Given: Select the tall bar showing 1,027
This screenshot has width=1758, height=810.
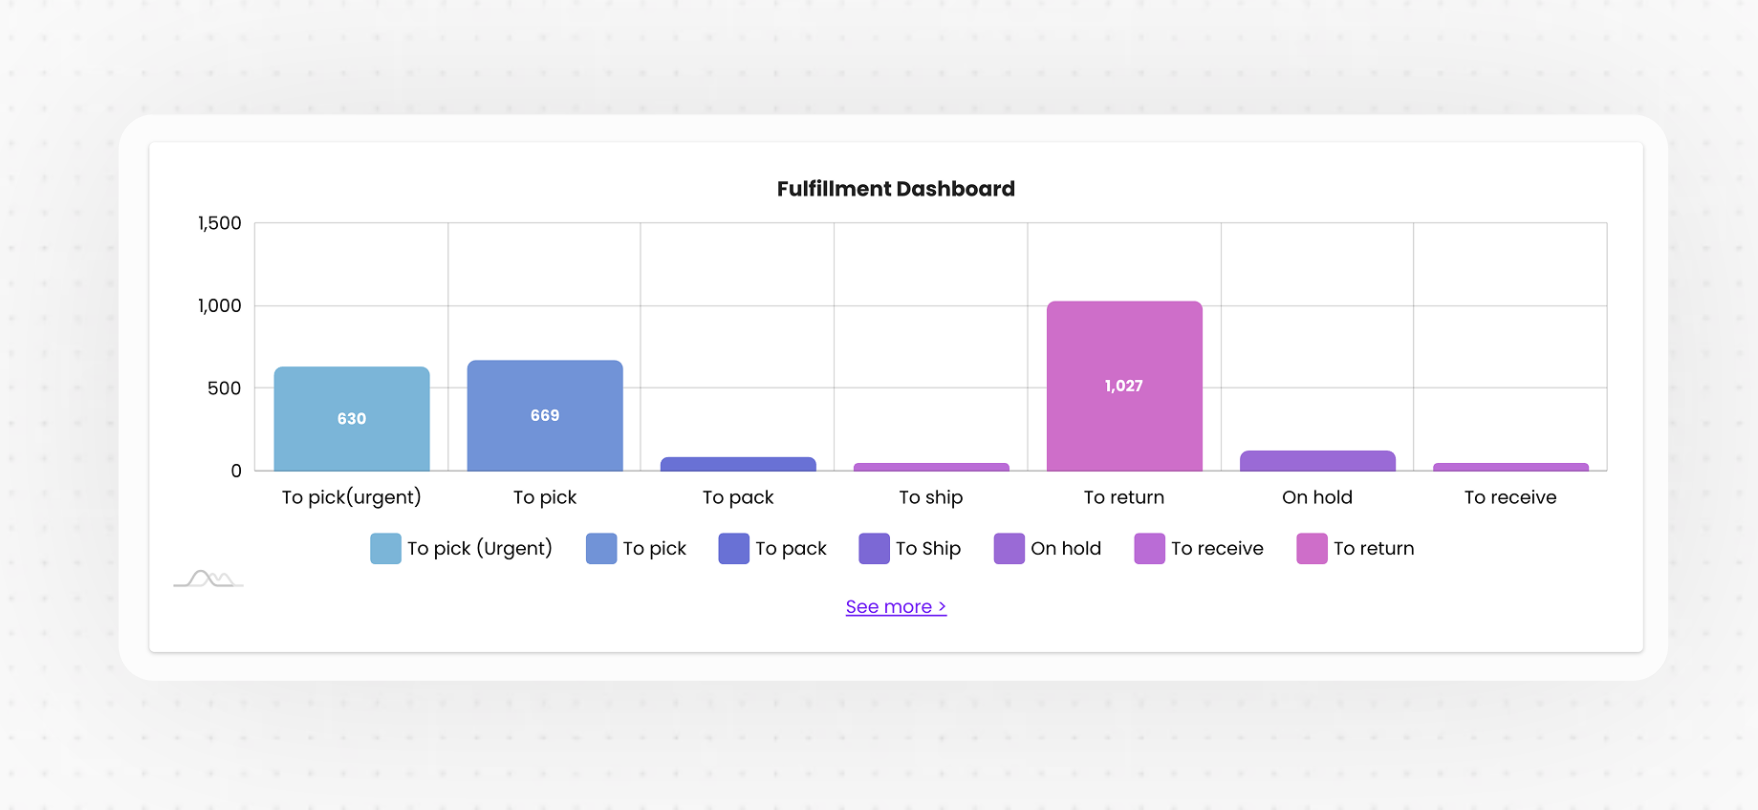Looking at the screenshot, I should (x=1124, y=386).
